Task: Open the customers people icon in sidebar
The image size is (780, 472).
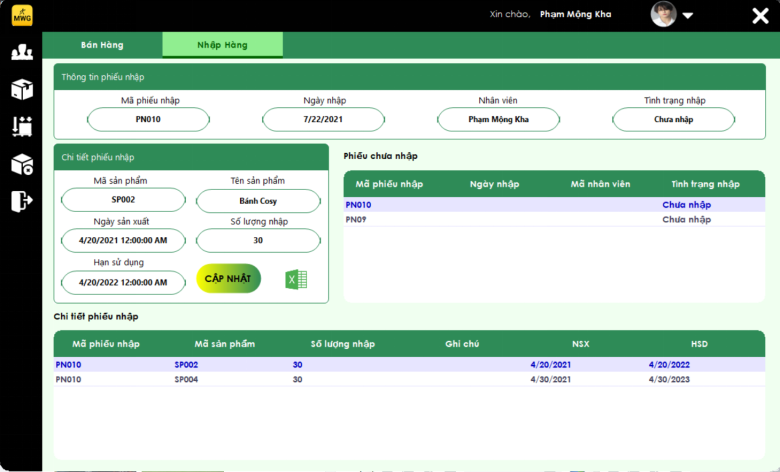Action: 22,52
